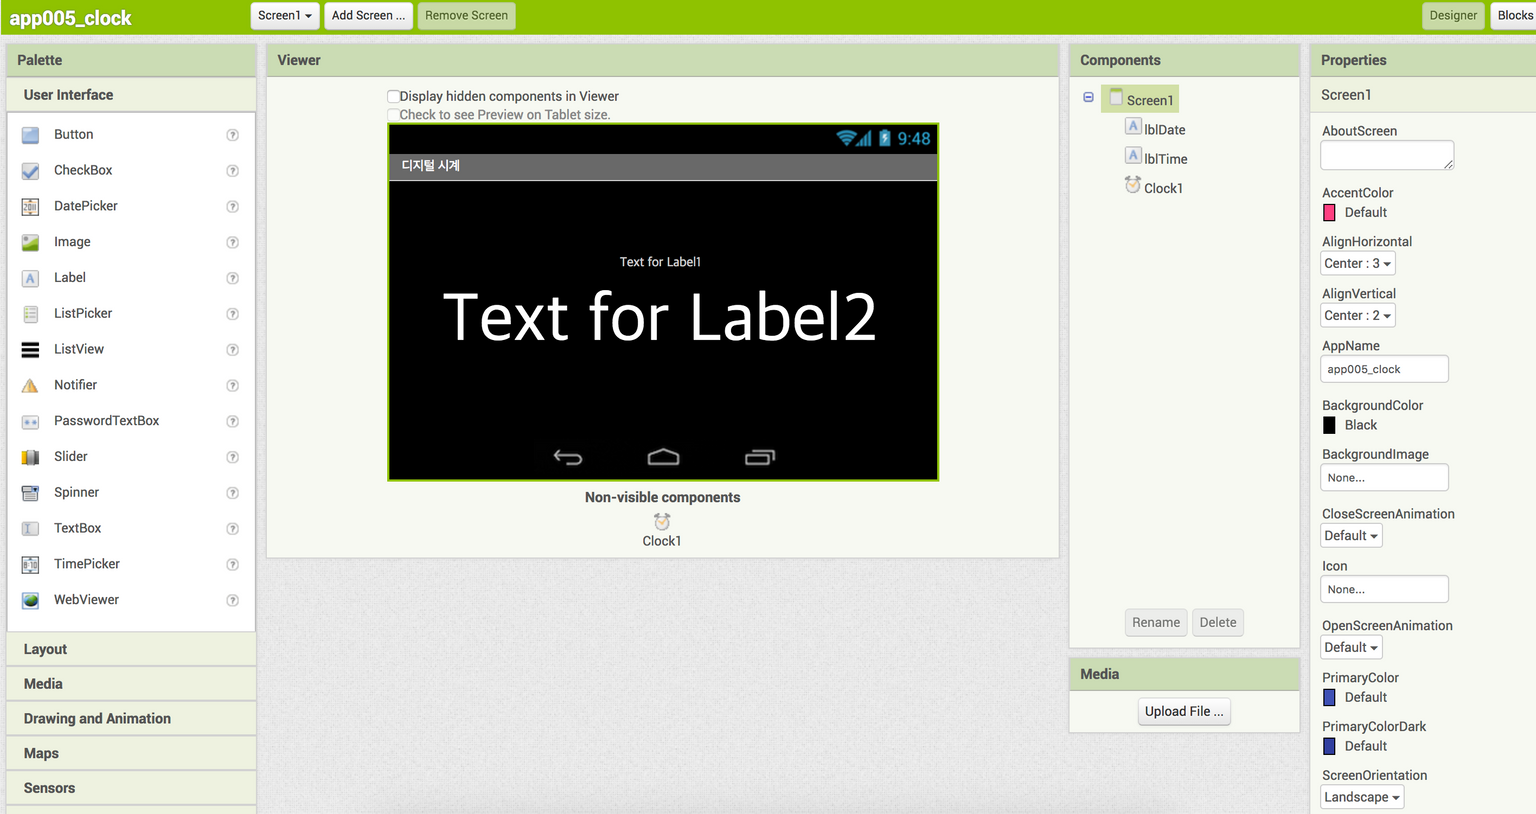Open help for DatePicker component
1536x814 pixels.
point(232,207)
